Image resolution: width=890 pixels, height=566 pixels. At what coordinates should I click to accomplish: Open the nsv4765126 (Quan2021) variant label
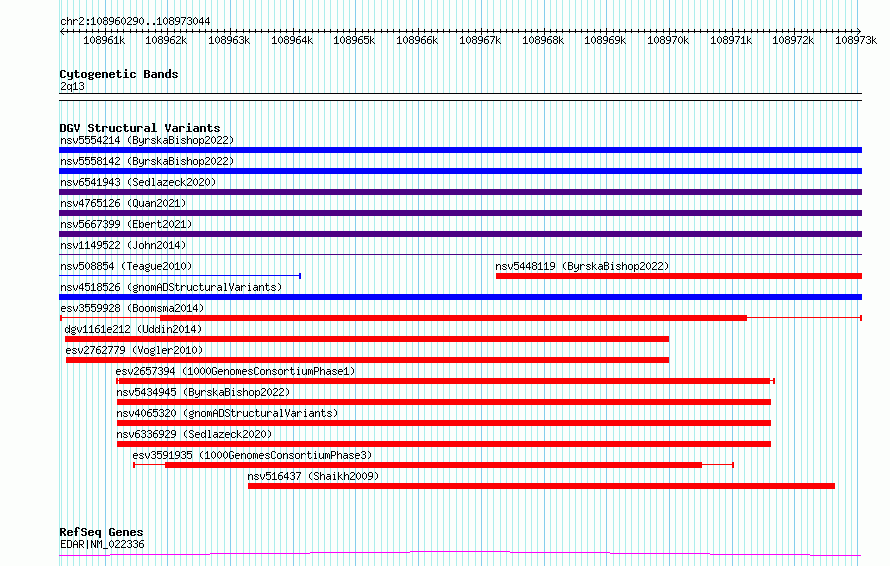(x=123, y=203)
